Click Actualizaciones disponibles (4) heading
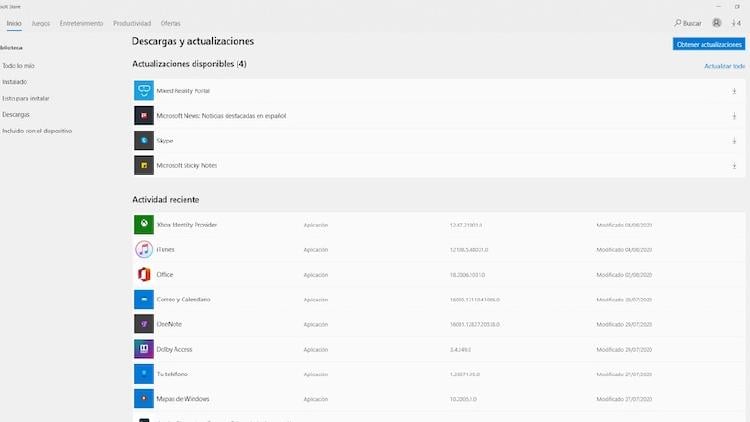 [189, 64]
